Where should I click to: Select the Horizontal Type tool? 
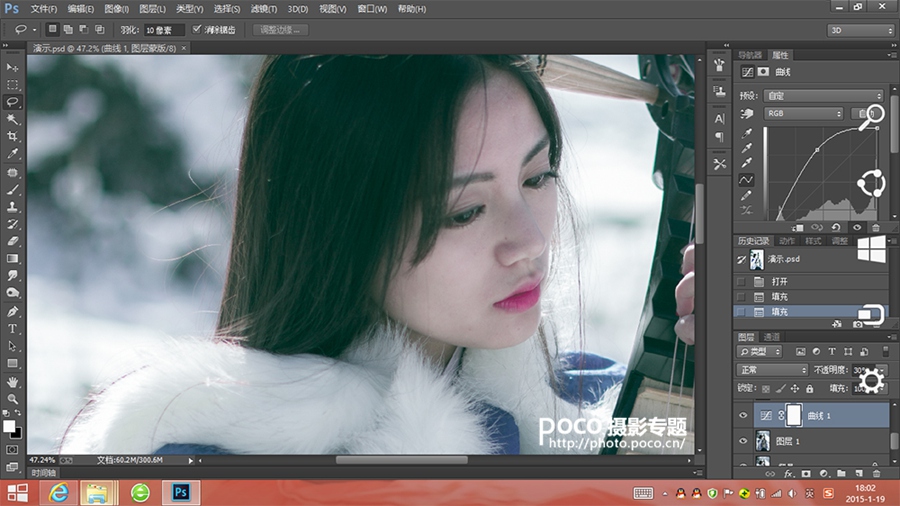[x=13, y=328]
